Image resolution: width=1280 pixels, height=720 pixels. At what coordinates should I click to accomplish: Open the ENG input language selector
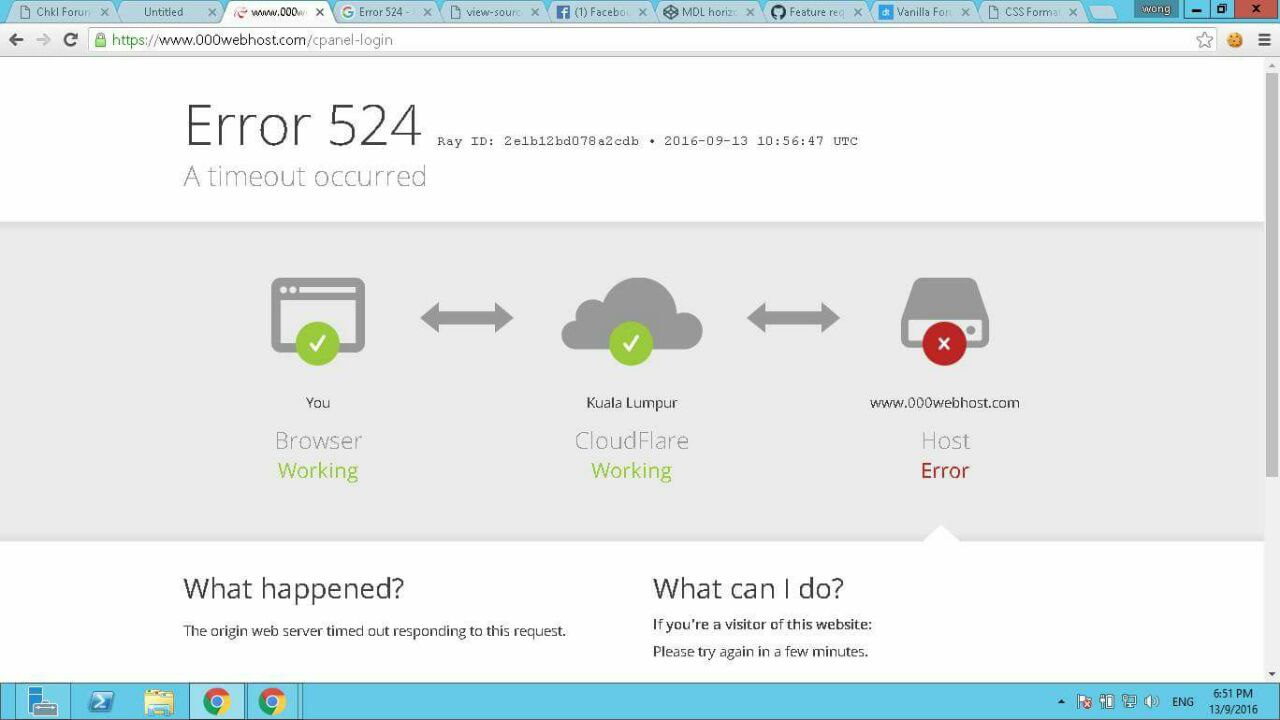(x=1183, y=702)
